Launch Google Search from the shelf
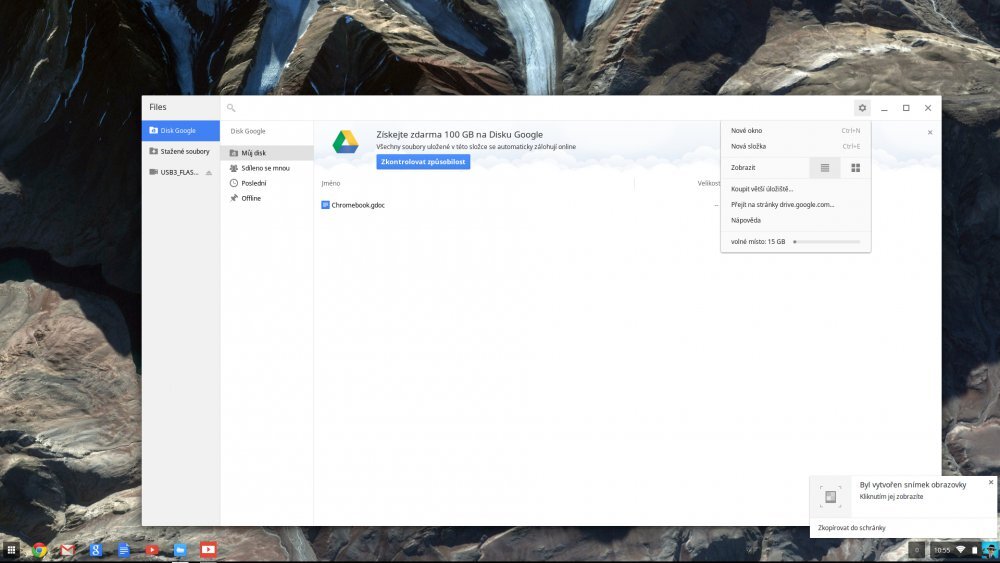Screen dimensions: 1000x563 coord(96,550)
